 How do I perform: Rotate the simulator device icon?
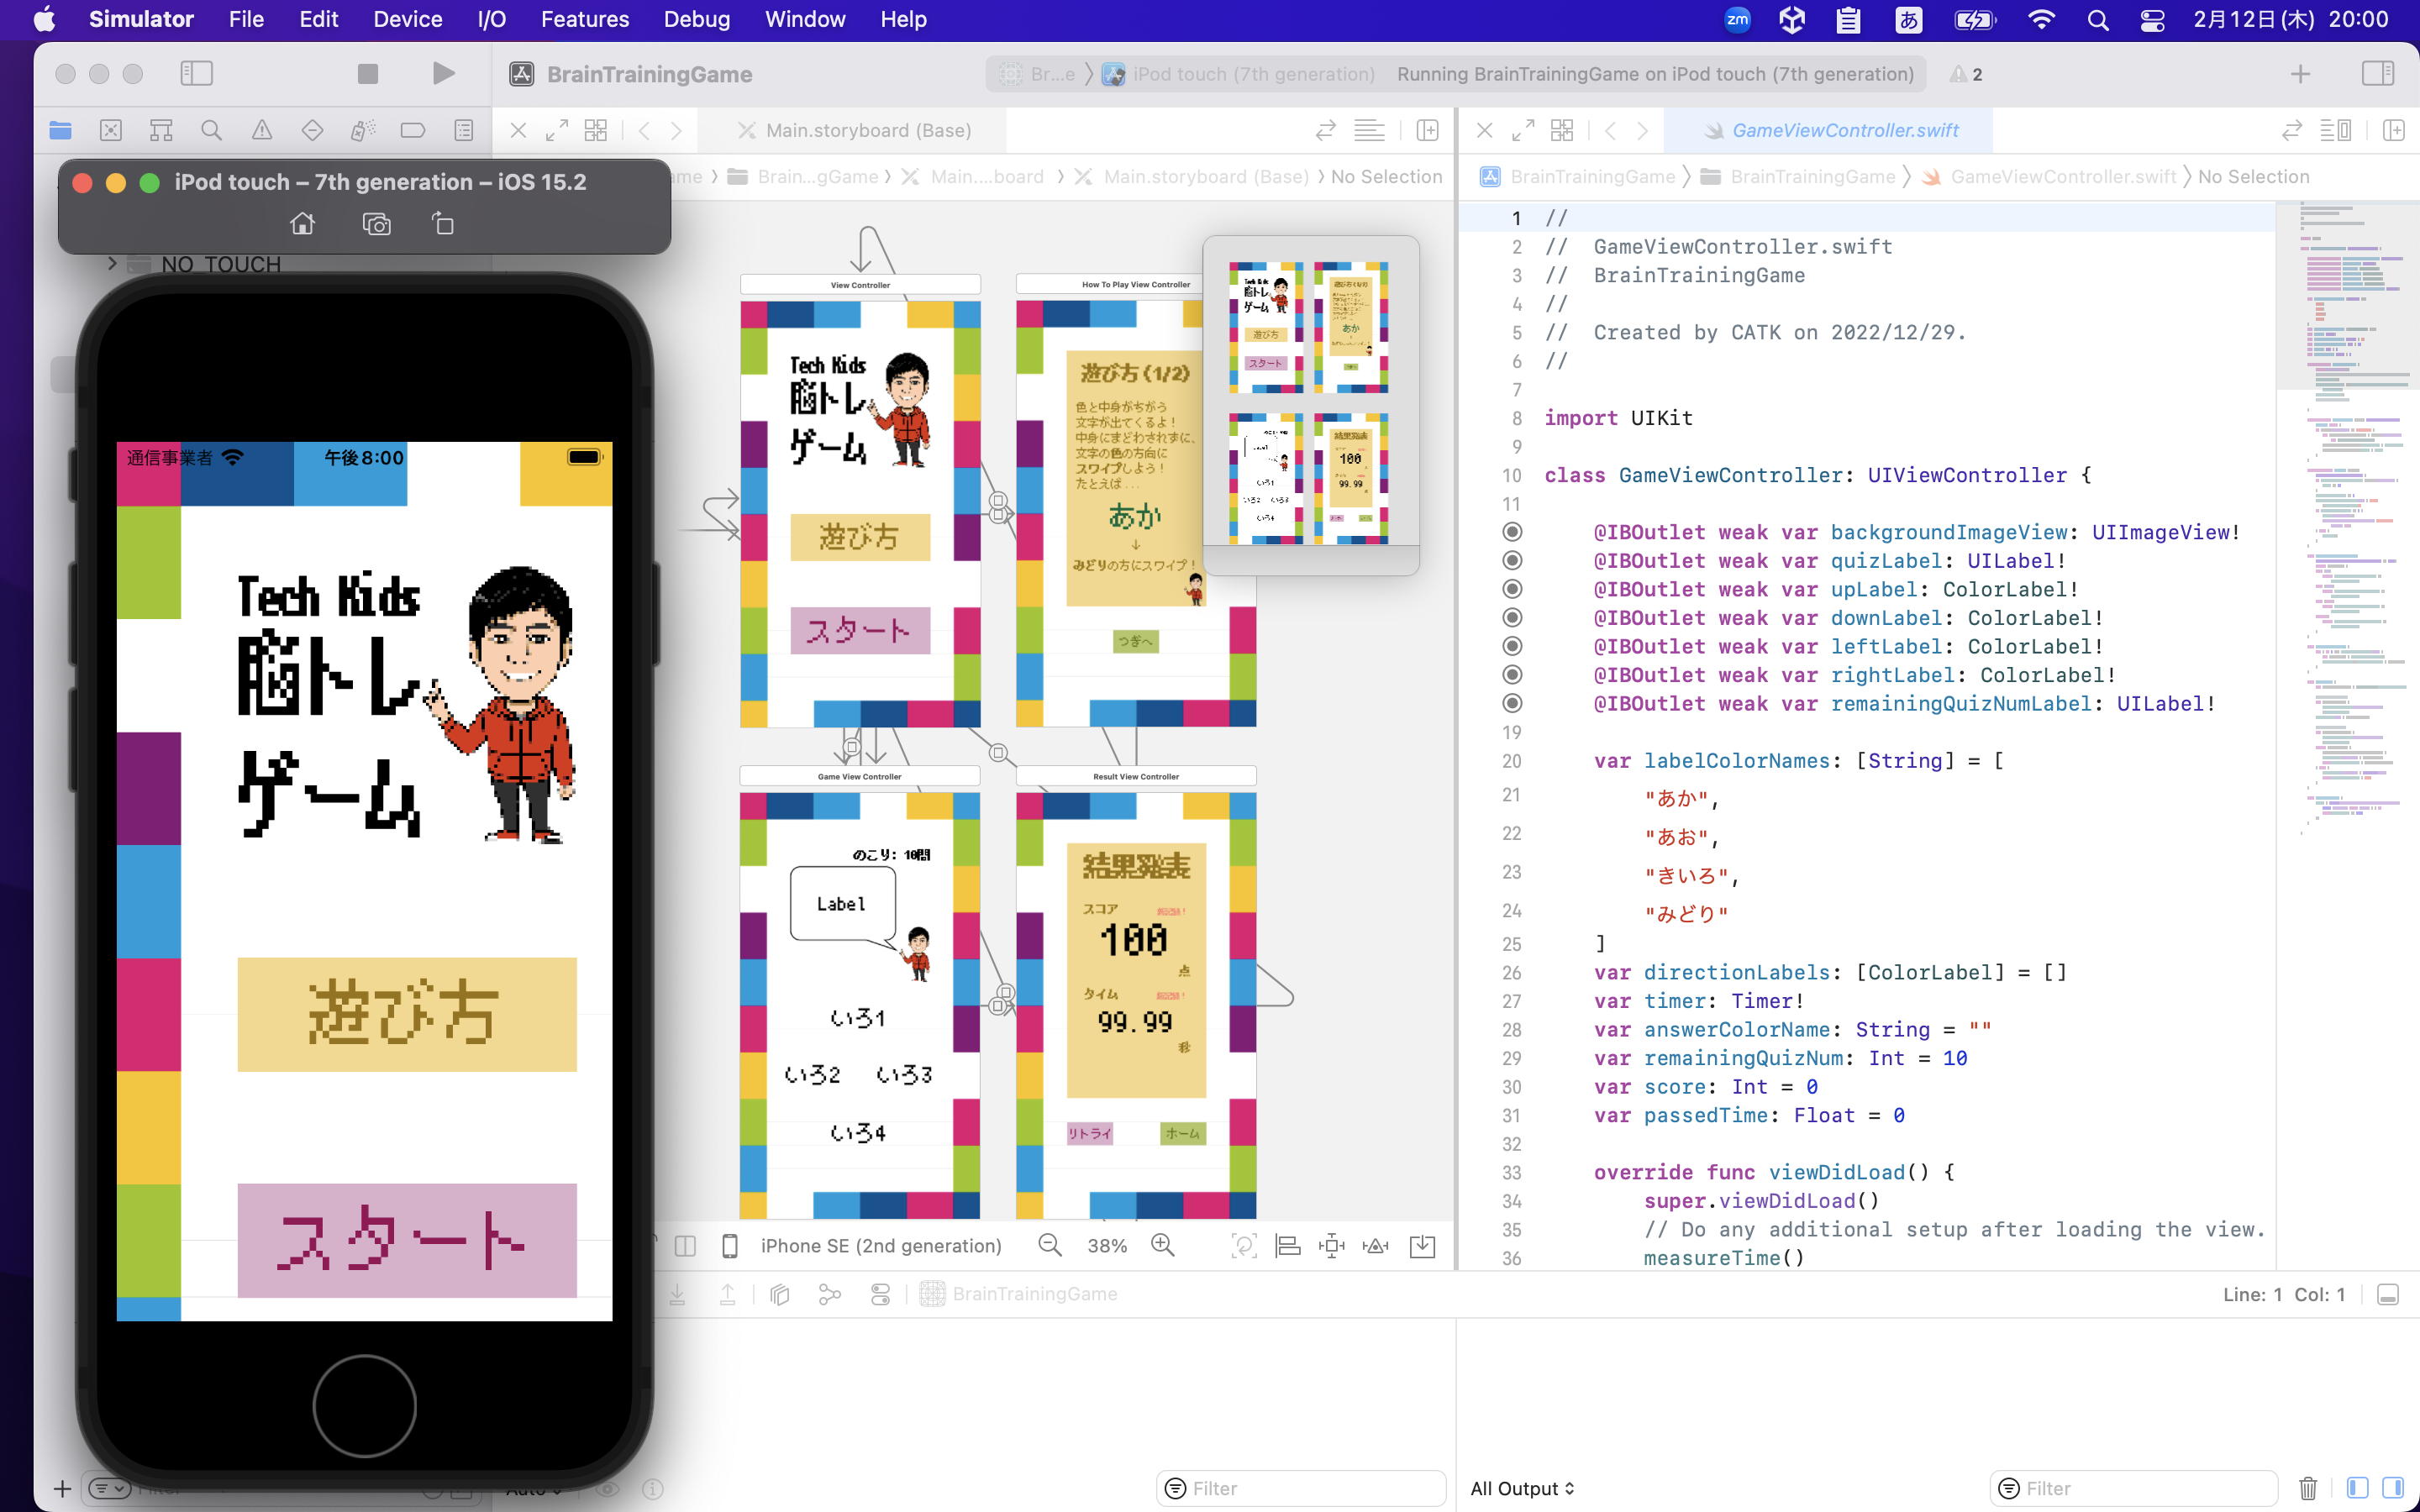[x=442, y=224]
